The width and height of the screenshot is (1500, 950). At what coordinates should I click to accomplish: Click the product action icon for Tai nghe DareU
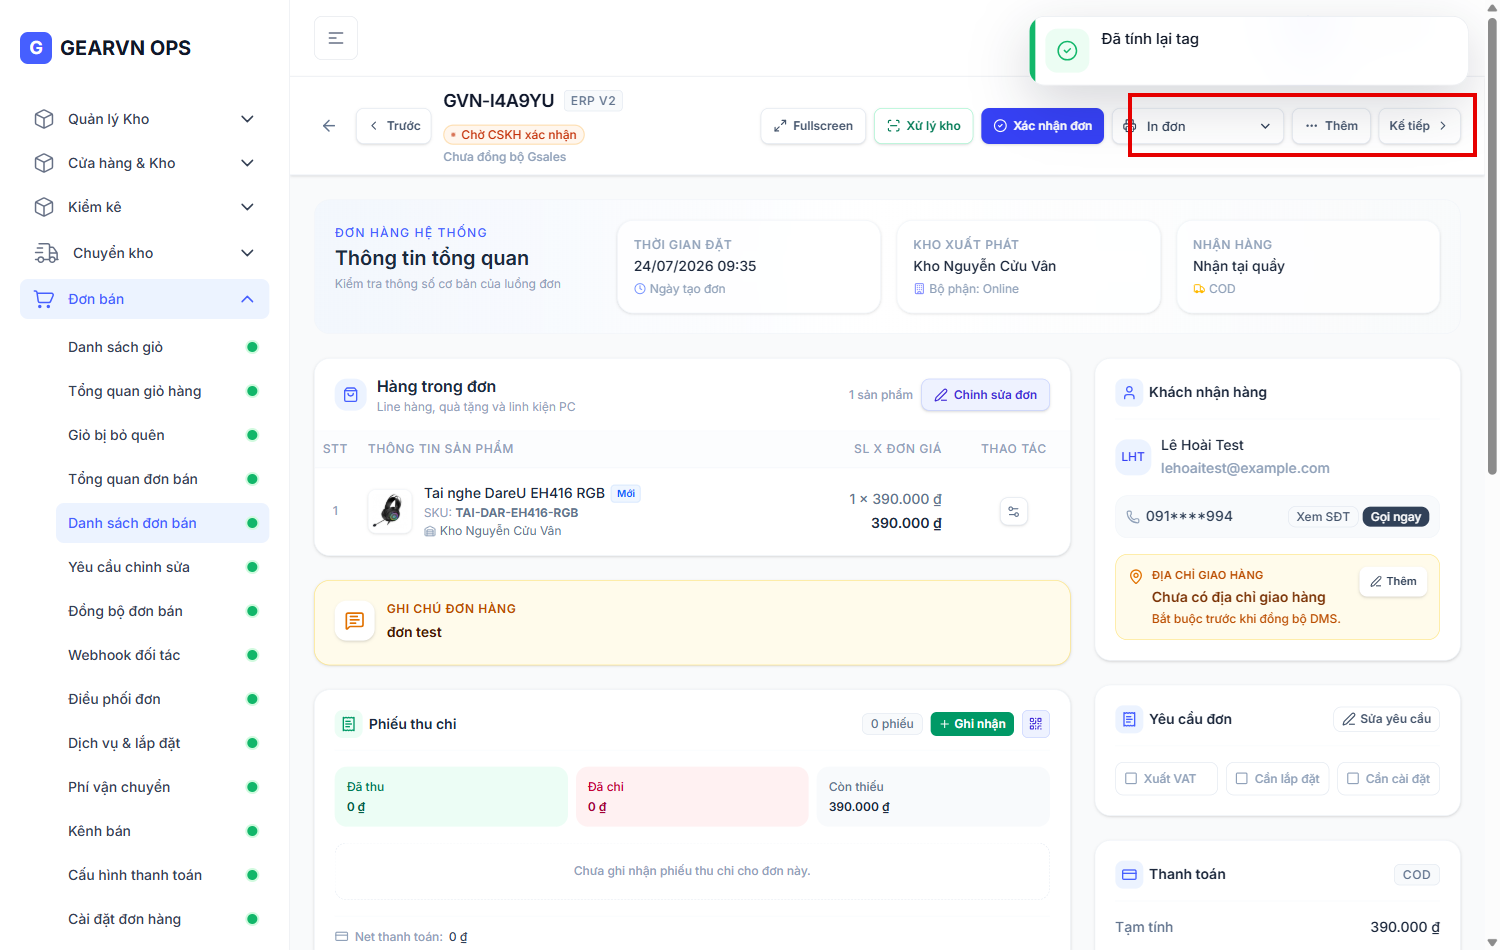1014,512
